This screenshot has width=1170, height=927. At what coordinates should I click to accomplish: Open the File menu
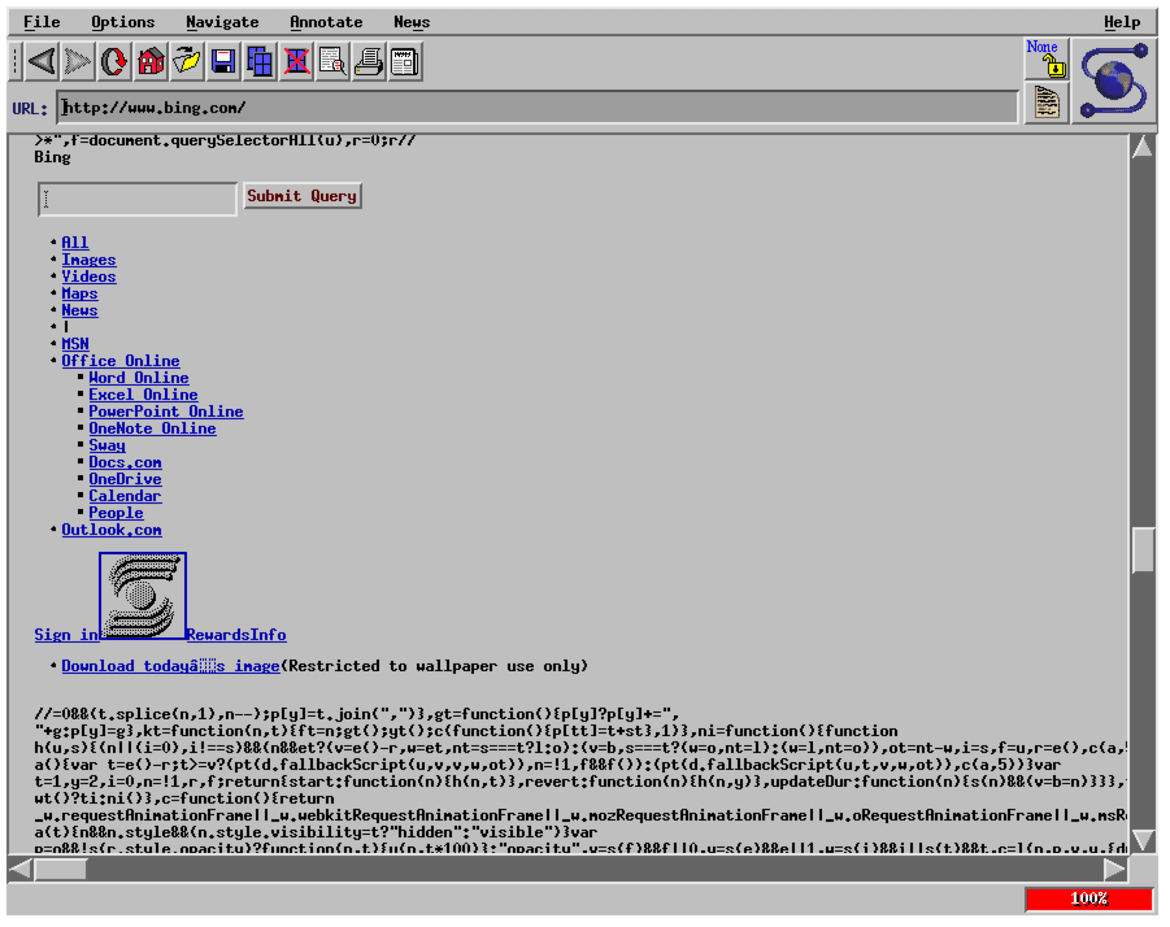tap(42, 22)
